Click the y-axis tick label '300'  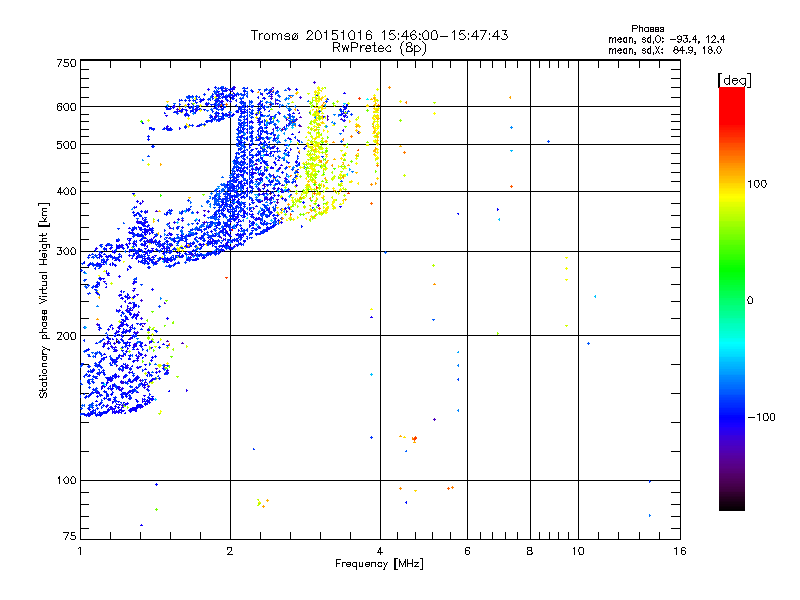pyautogui.click(x=66, y=251)
